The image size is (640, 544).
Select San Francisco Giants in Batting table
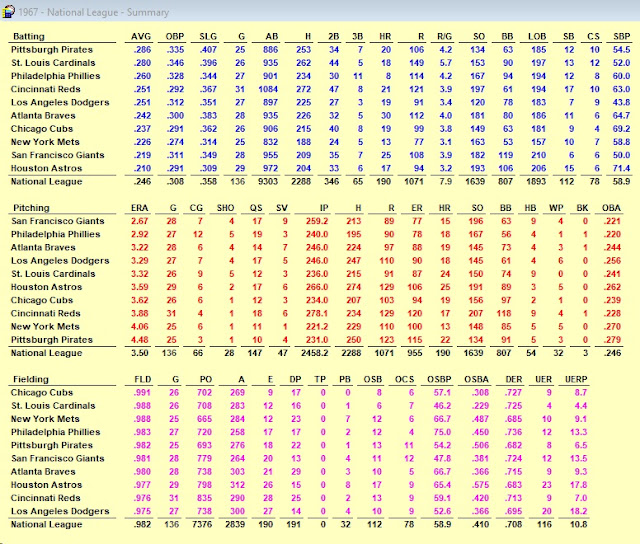[58, 155]
